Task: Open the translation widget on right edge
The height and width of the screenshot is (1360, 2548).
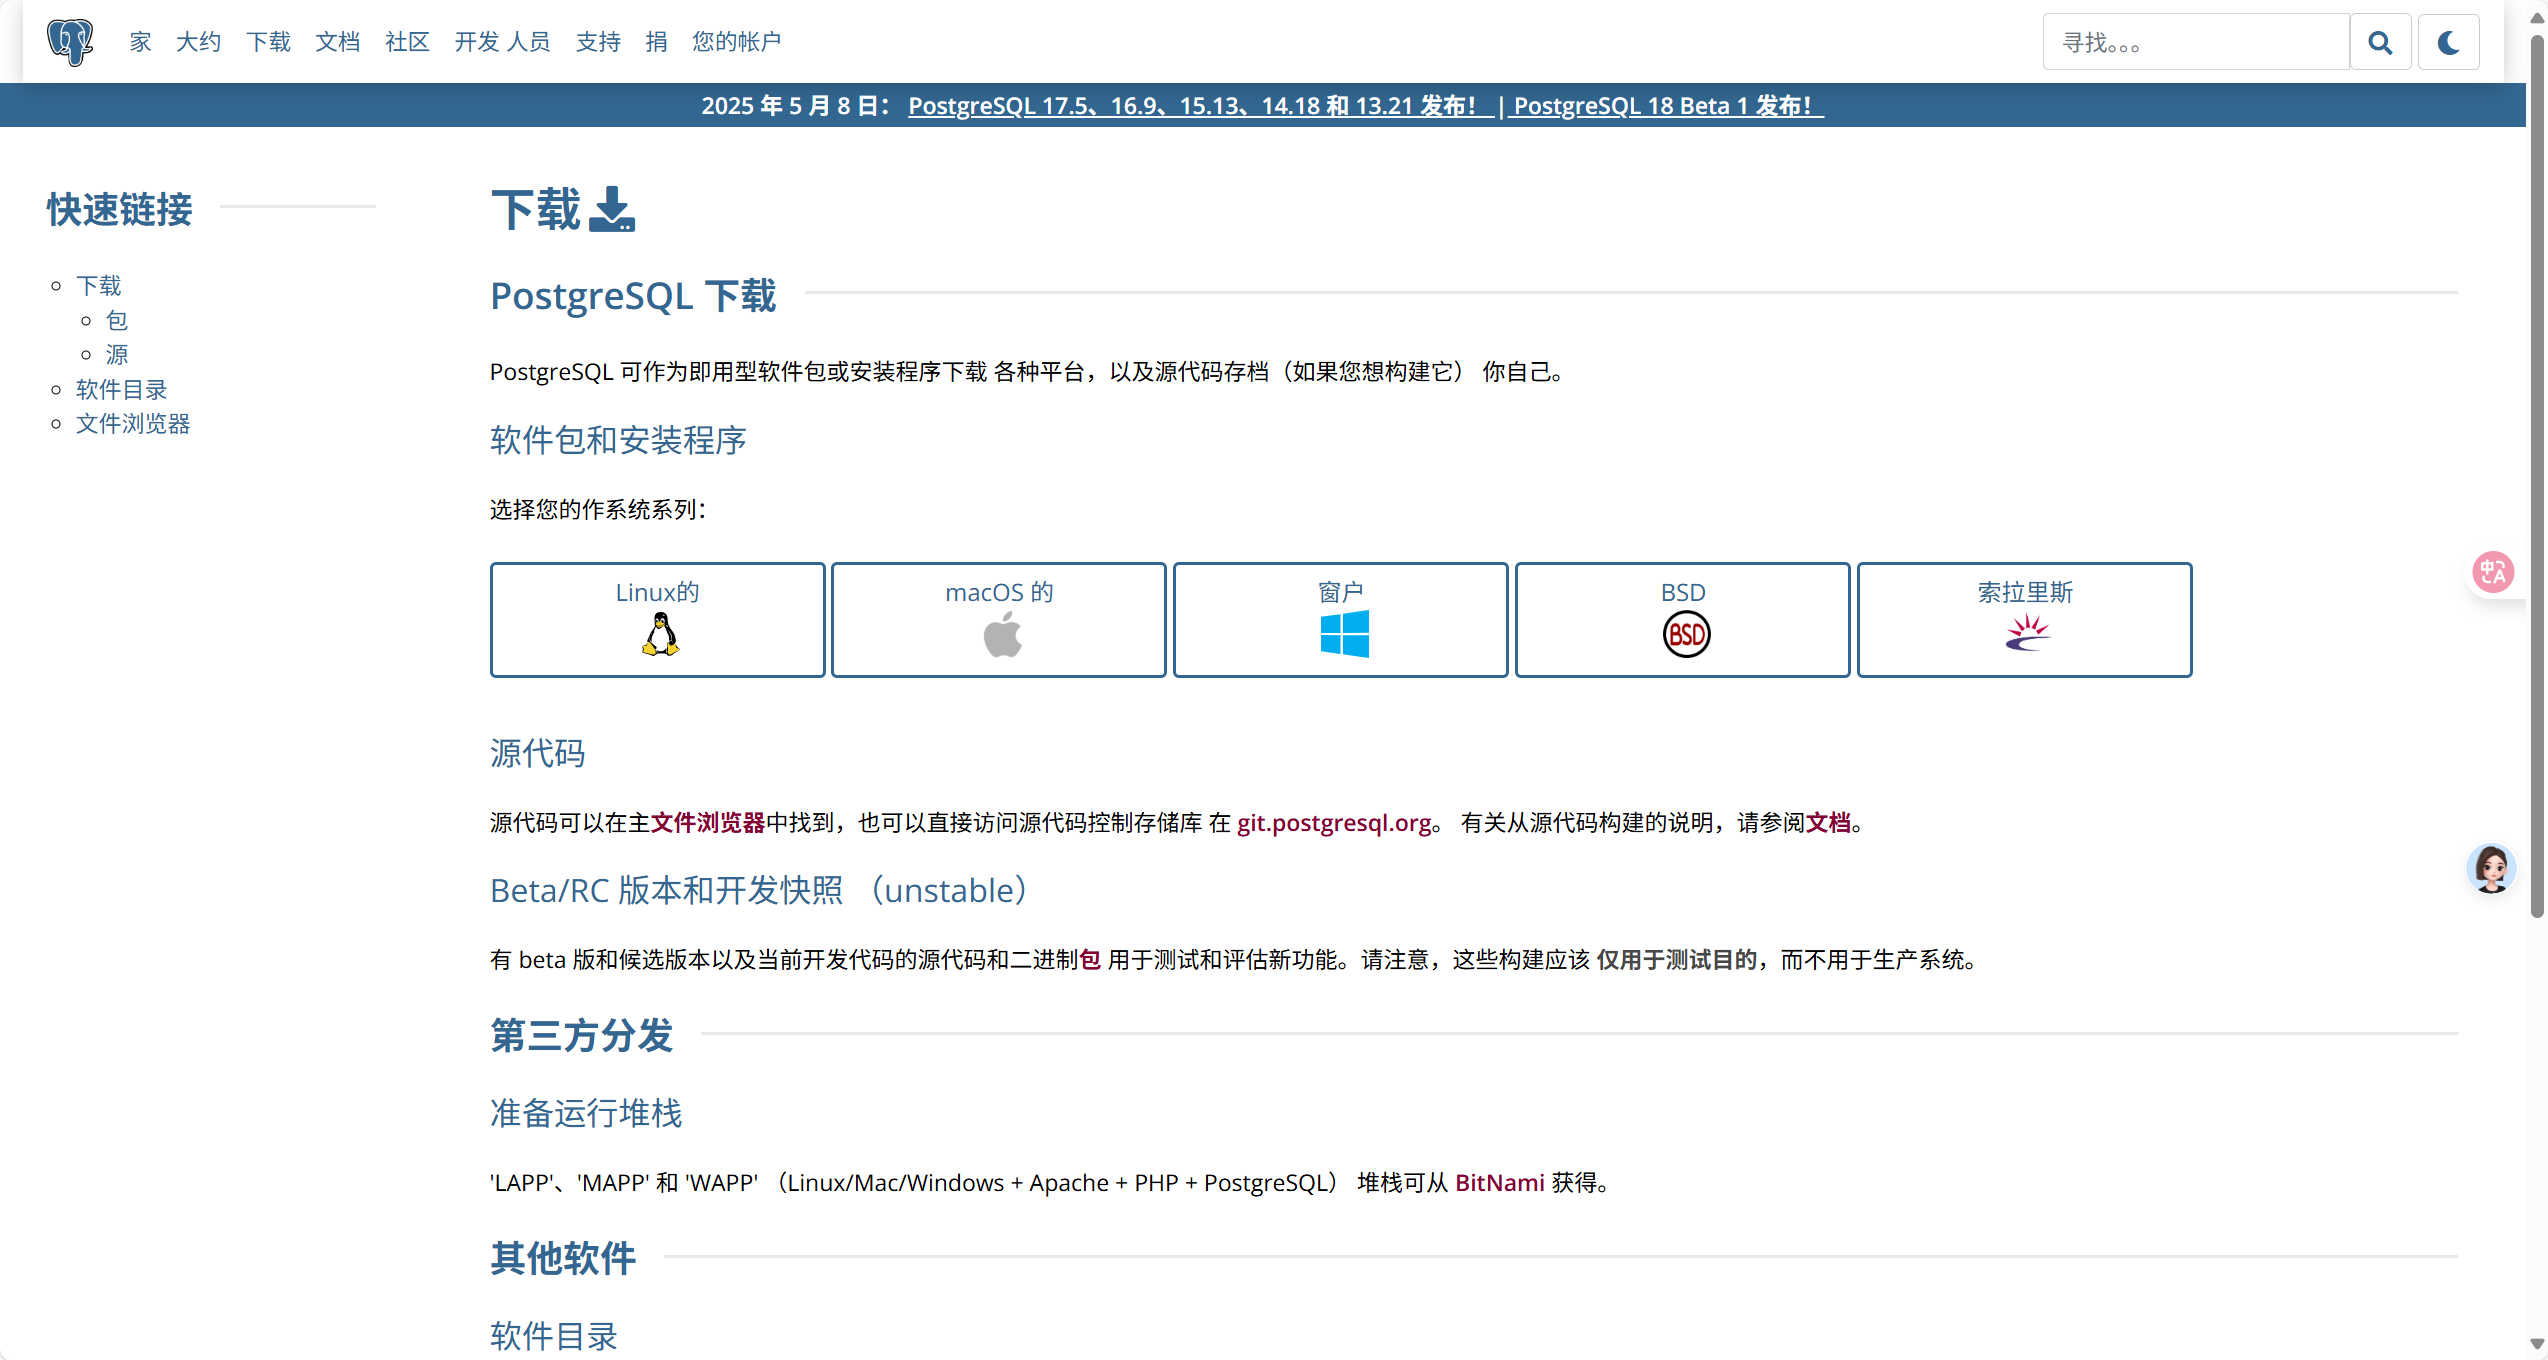Action: [2492, 572]
